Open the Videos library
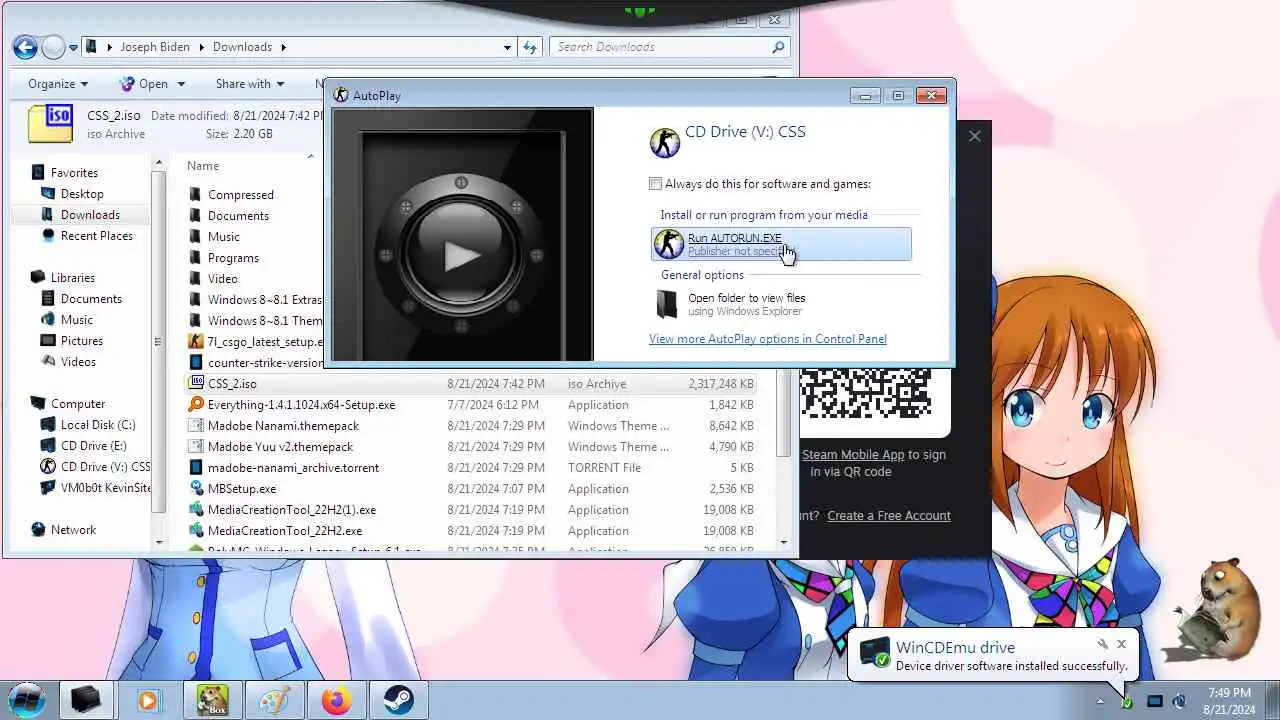The width and height of the screenshot is (1280, 720). [78, 362]
